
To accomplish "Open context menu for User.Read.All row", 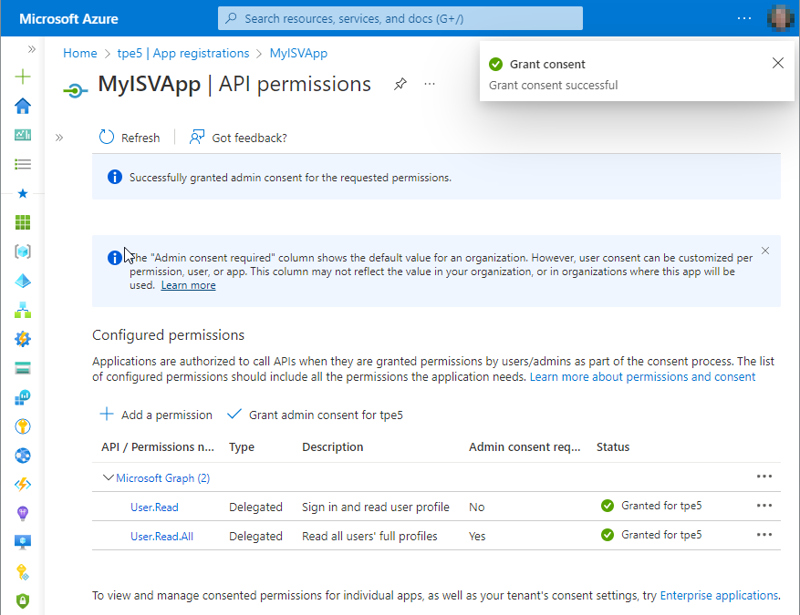I will 764,536.
